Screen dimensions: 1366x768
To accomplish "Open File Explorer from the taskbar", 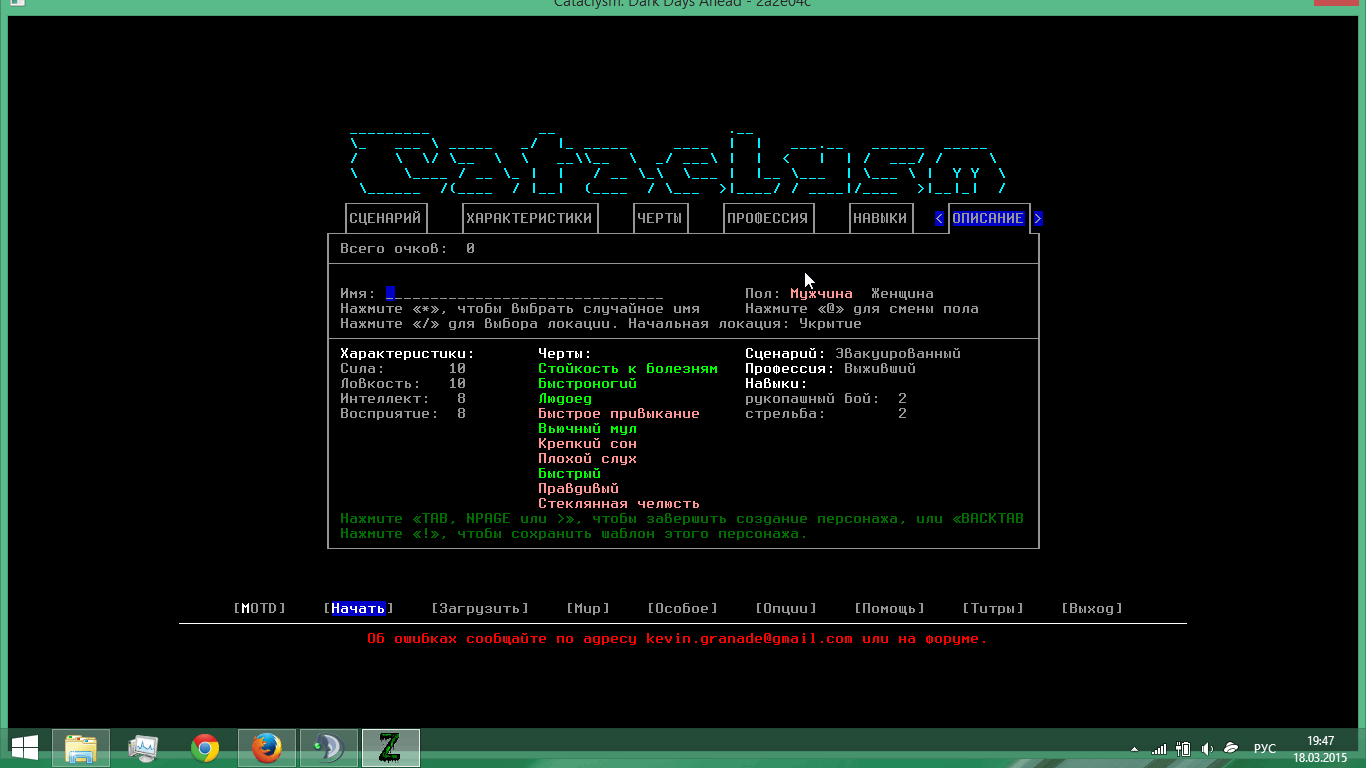I will coord(81,748).
